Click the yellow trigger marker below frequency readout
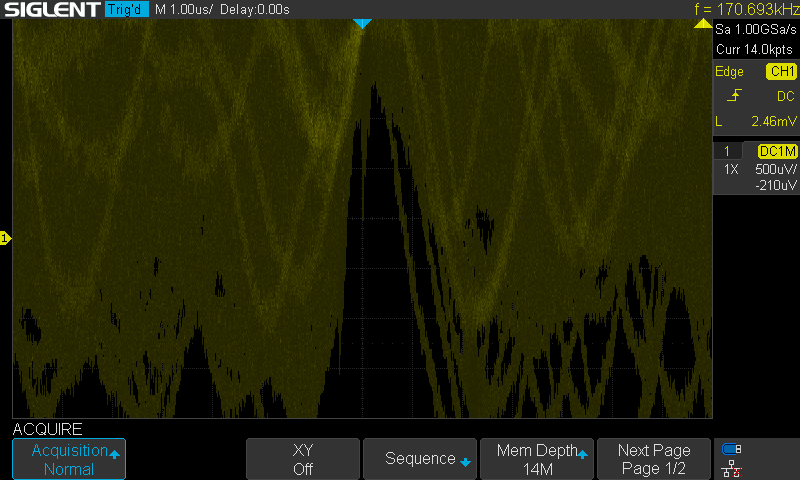The image size is (800, 480). click(x=703, y=24)
